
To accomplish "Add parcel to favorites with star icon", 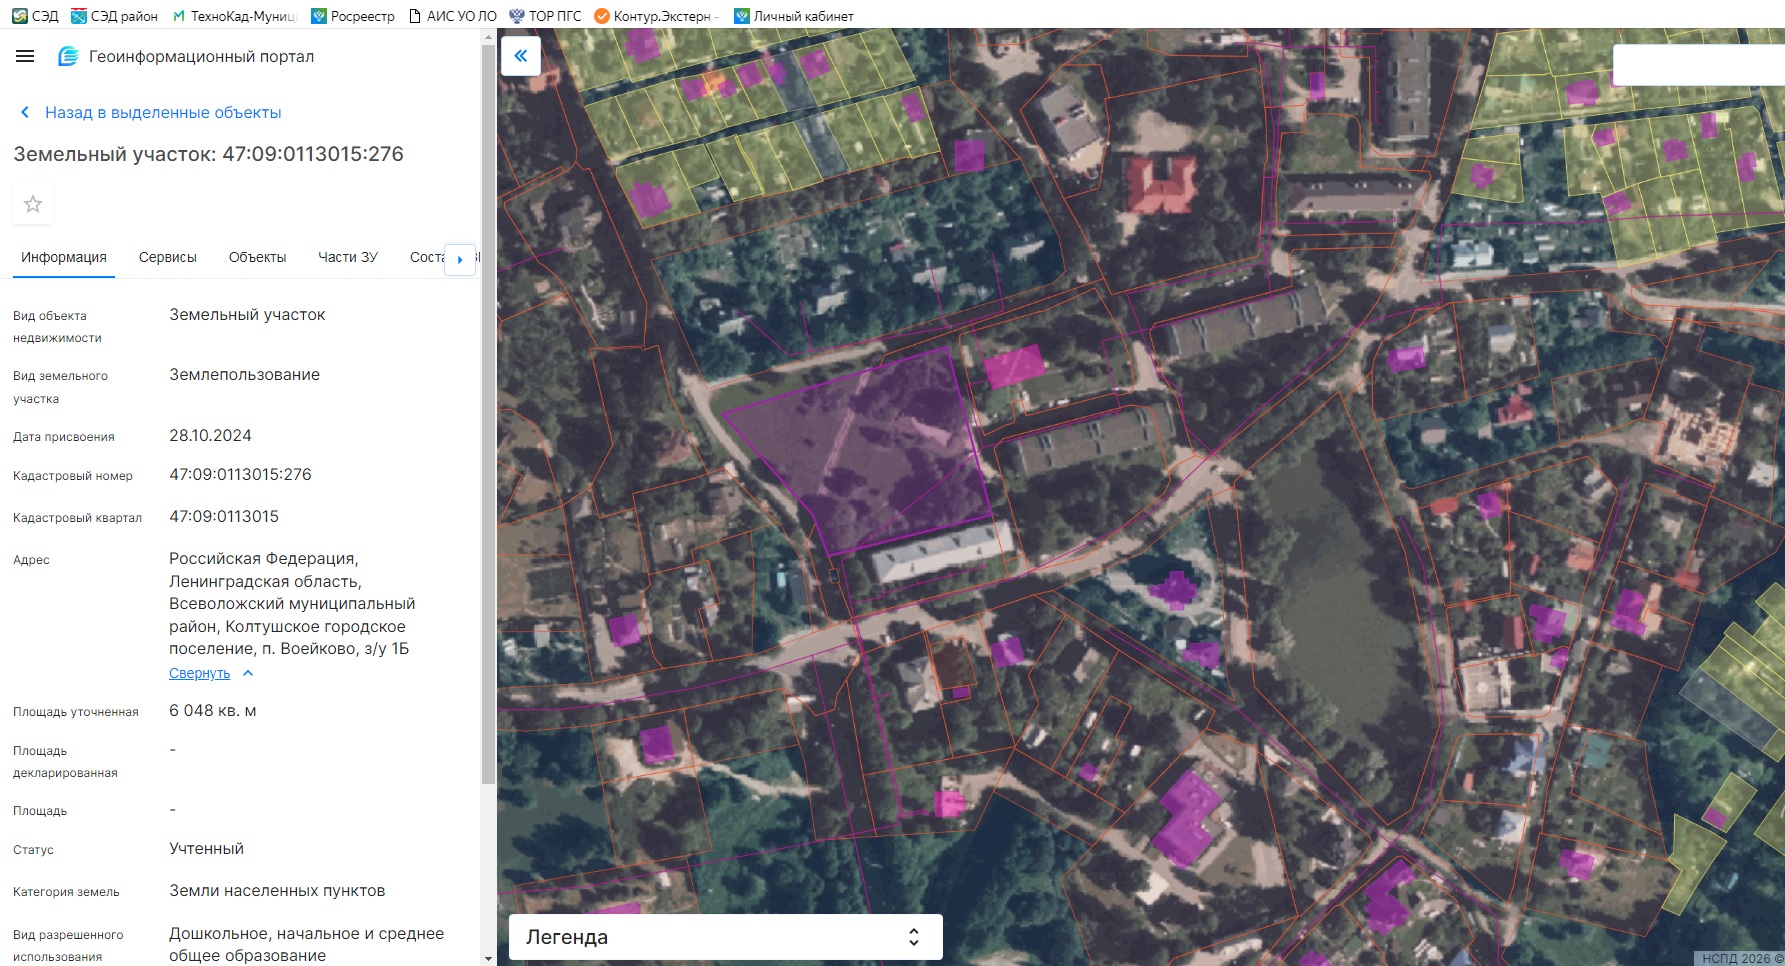I will click(x=33, y=204).
